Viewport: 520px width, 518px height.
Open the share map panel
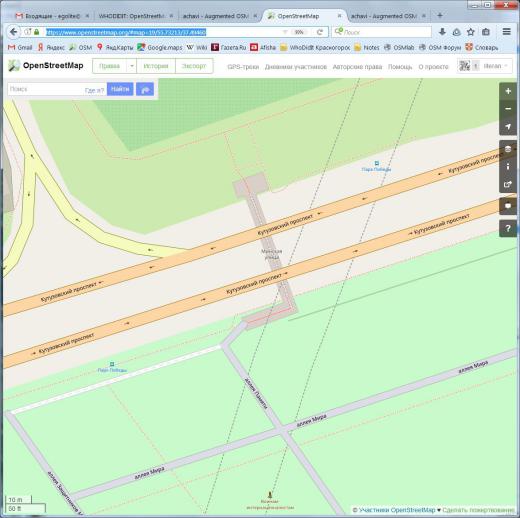point(508,184)
